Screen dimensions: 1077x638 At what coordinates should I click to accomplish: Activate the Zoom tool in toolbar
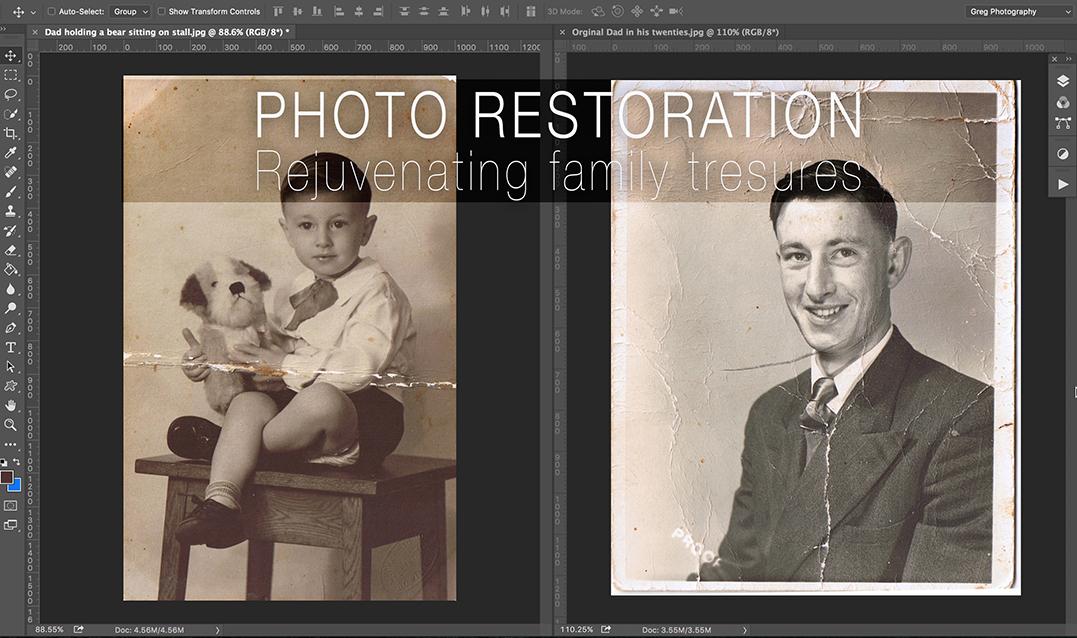coord(11,424)
